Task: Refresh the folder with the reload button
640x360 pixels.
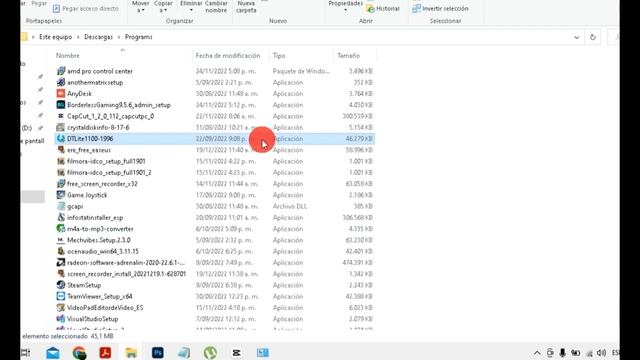Action: click(593, 37)
